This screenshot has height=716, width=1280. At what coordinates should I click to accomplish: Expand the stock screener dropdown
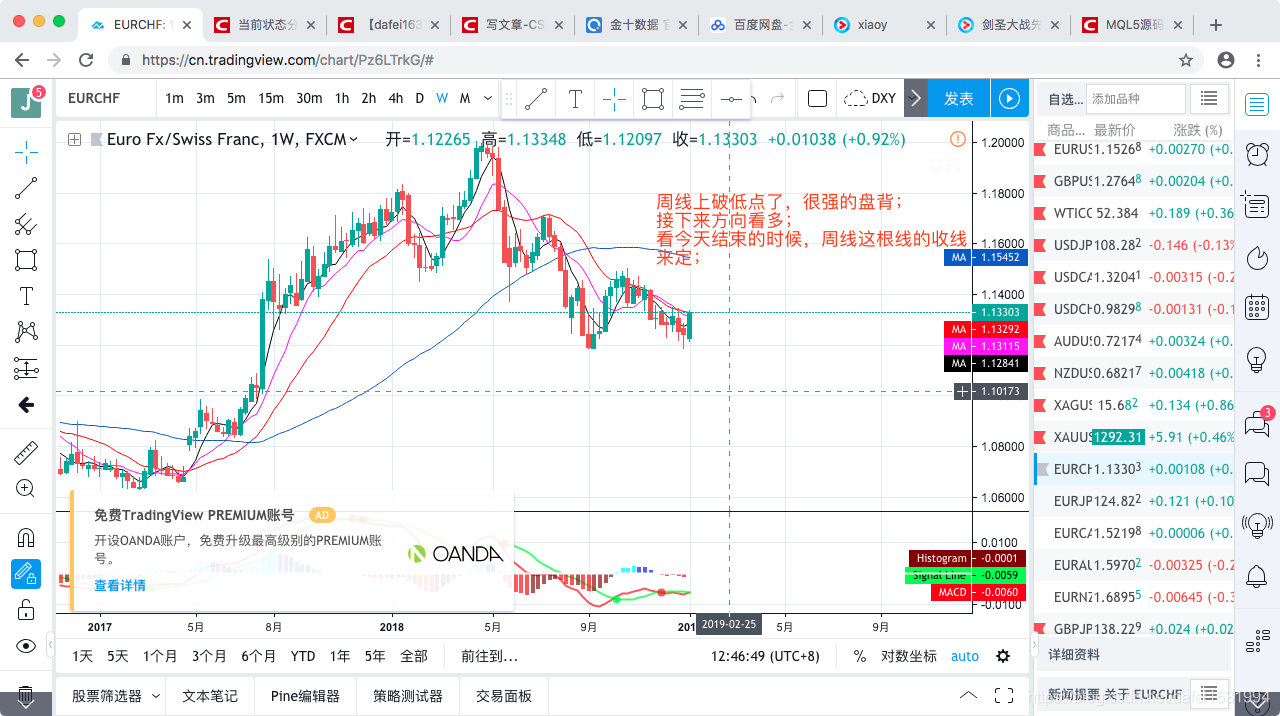tap(155, 696)
